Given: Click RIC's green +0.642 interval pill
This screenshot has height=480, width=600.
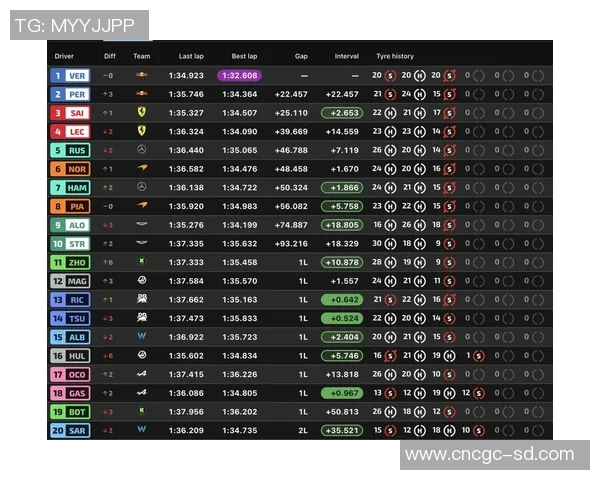Looking at the screenshot, I should (x=342, y=300).
